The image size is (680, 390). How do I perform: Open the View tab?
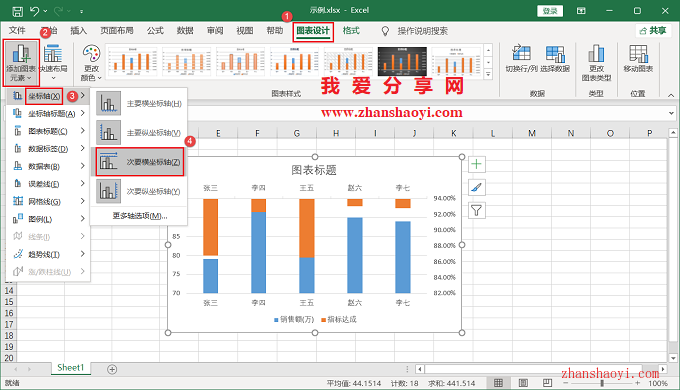point(245,31)
